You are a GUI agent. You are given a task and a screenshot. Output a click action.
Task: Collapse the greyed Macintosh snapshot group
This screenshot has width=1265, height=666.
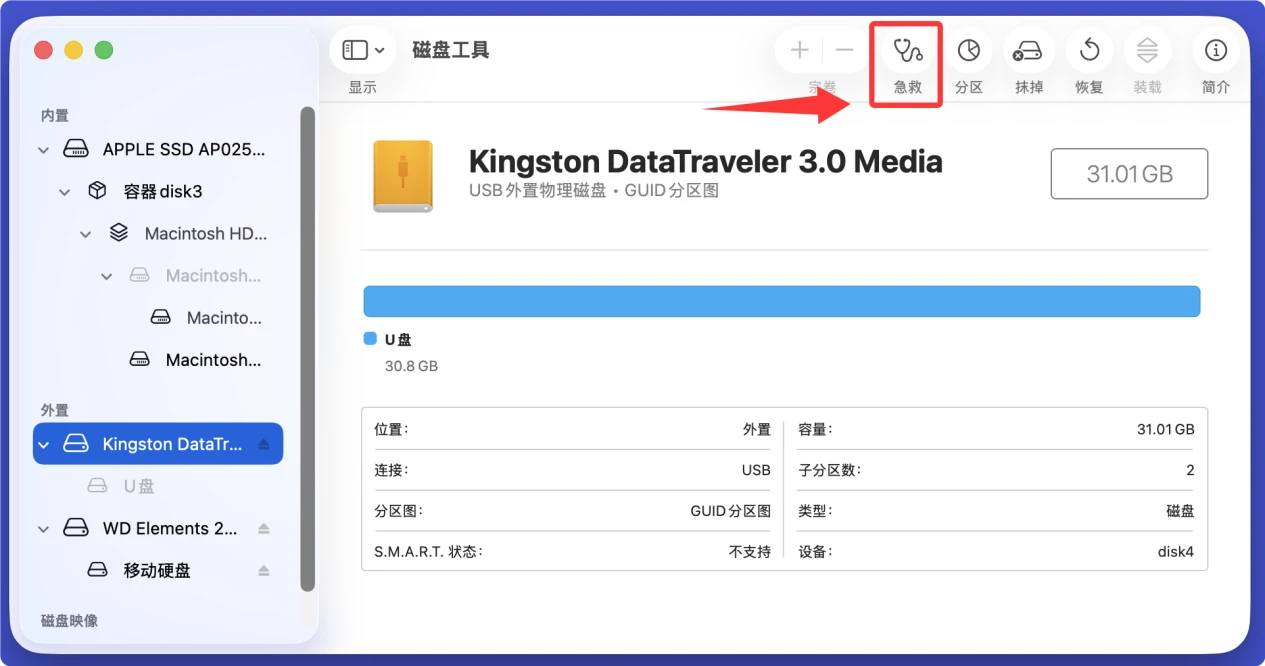tap(106, 276)
